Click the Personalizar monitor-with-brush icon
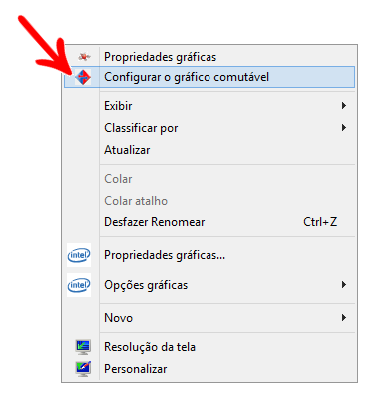This screenshot has height=395, width=367. (x=83, y=369)
